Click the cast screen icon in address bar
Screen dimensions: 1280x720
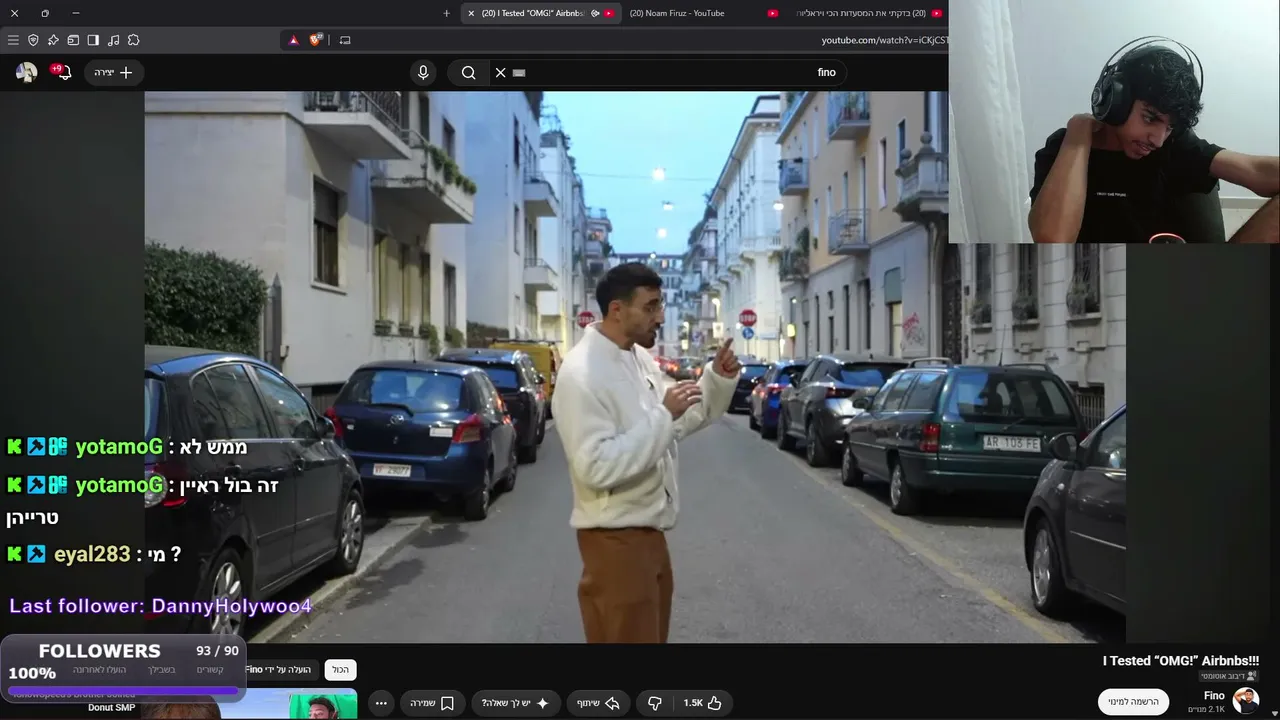click(345, 40)
